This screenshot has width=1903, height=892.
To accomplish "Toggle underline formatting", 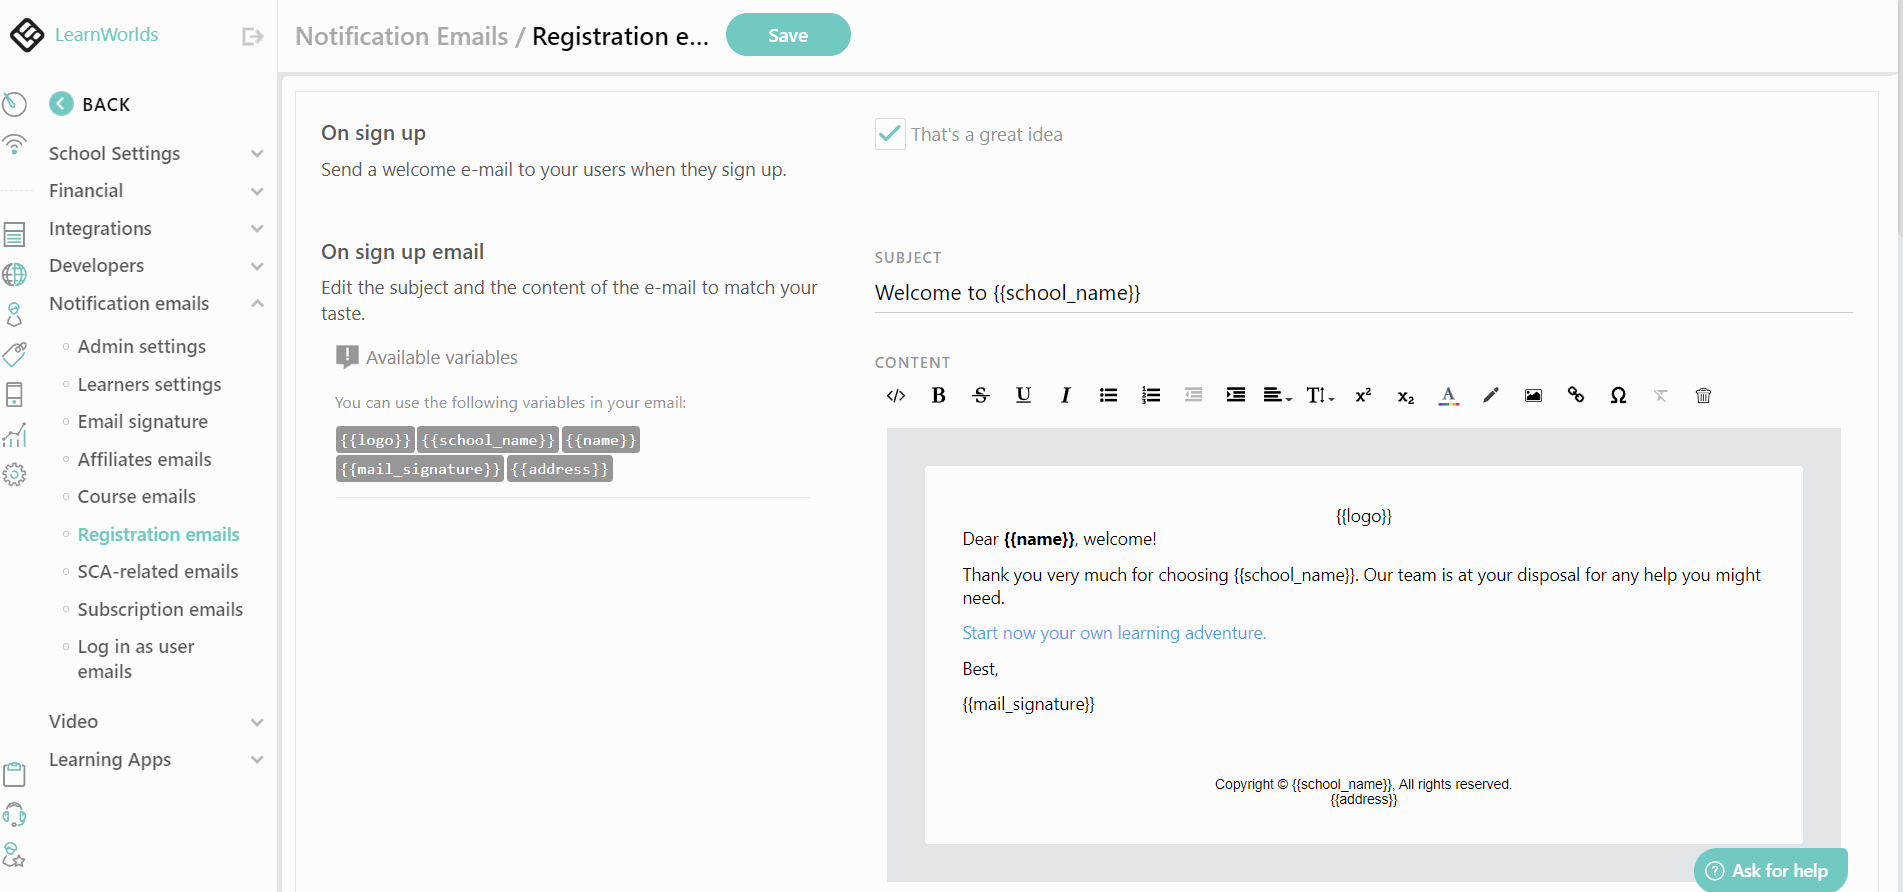I will tap(1023, 395).
